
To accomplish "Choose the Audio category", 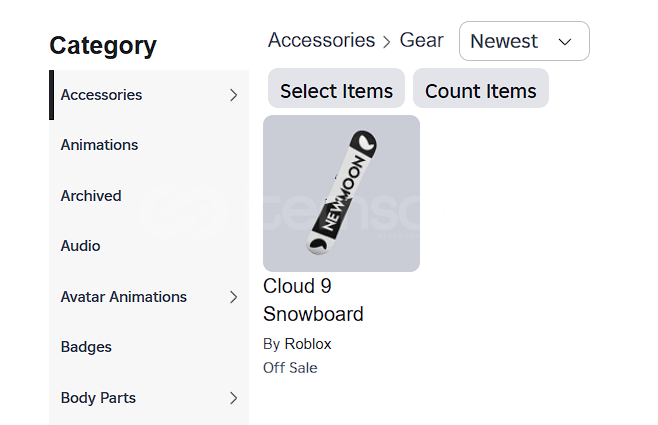I will pyautogui.click(x=80, y=246).
